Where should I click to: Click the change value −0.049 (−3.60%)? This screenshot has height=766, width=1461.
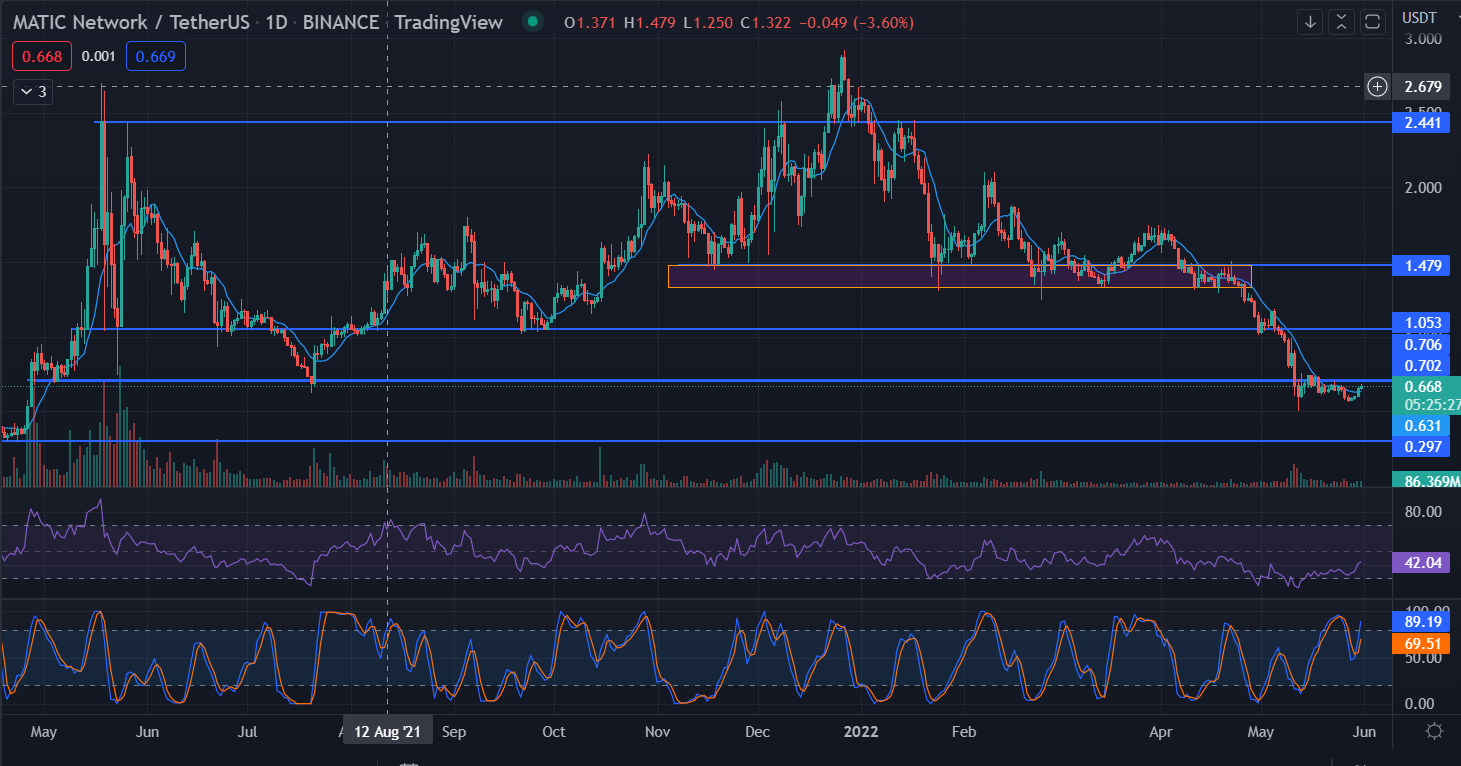858,22
